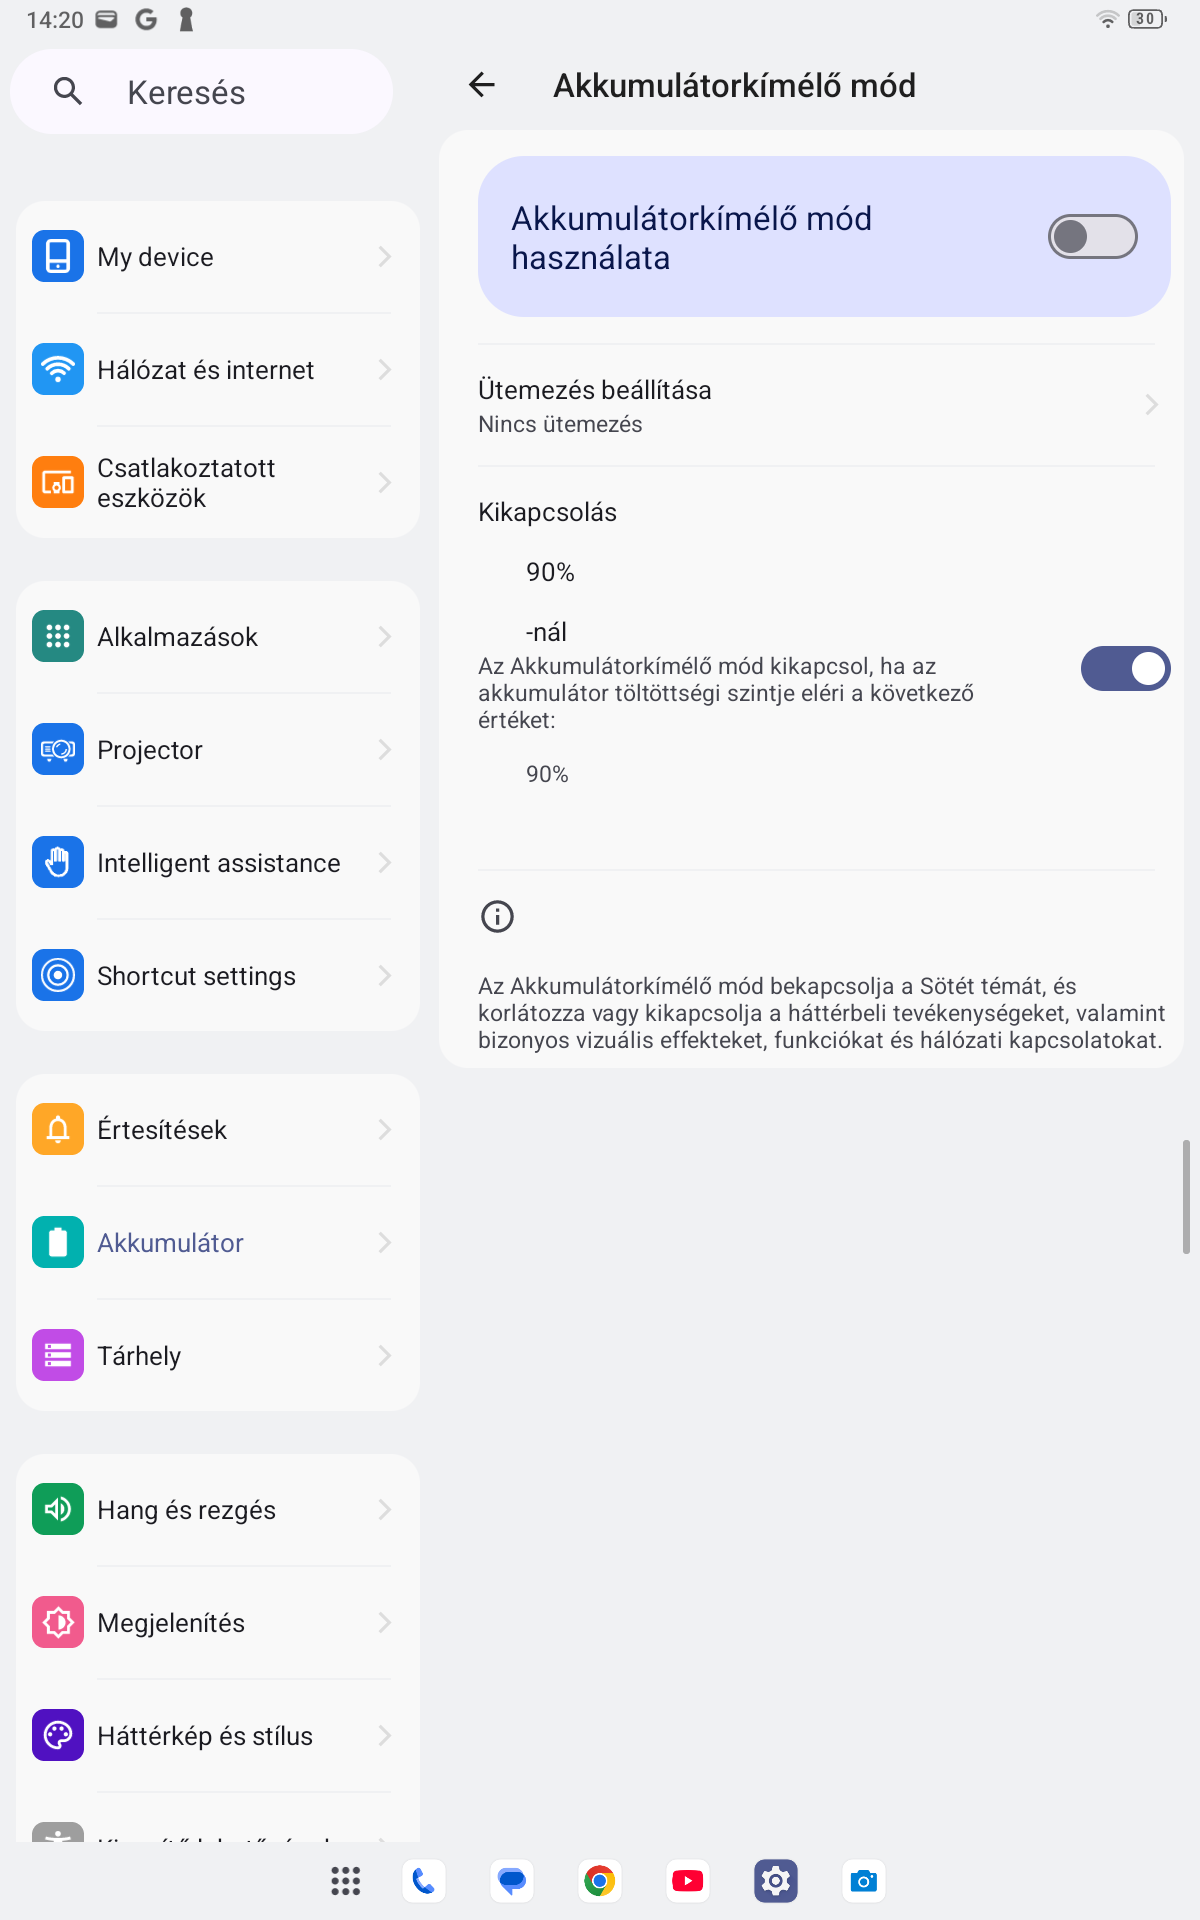This screenshot has height=1920, width=1200.
Task: Tap the Értesítések bell icon
Action: [58, 1129]
